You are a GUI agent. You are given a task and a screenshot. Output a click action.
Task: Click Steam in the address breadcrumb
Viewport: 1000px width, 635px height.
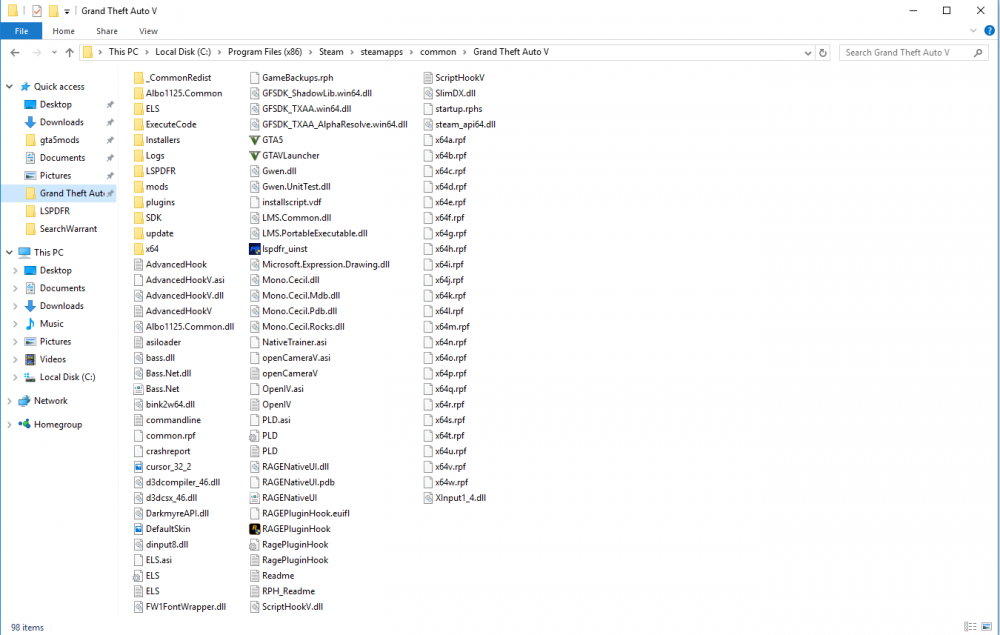(x=331, y=52)
